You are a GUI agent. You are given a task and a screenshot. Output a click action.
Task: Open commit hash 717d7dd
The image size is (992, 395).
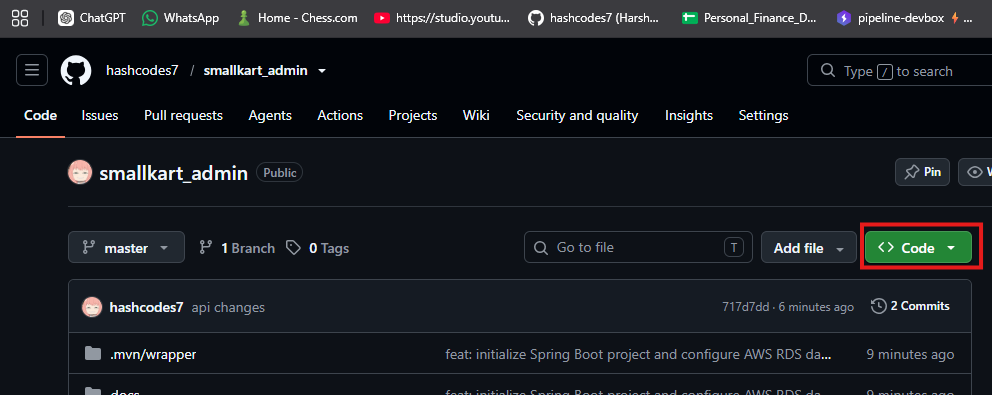745,307
